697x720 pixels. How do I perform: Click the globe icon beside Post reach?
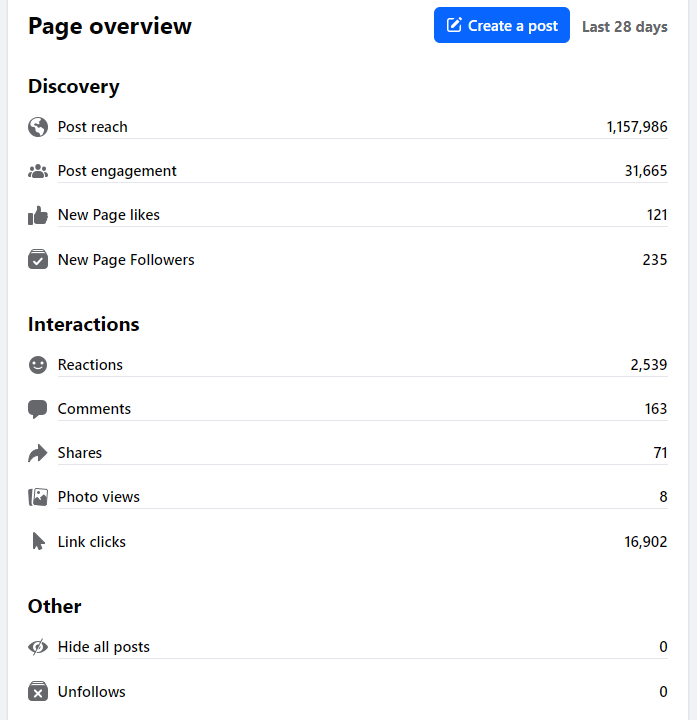click(x=38, y=127)
